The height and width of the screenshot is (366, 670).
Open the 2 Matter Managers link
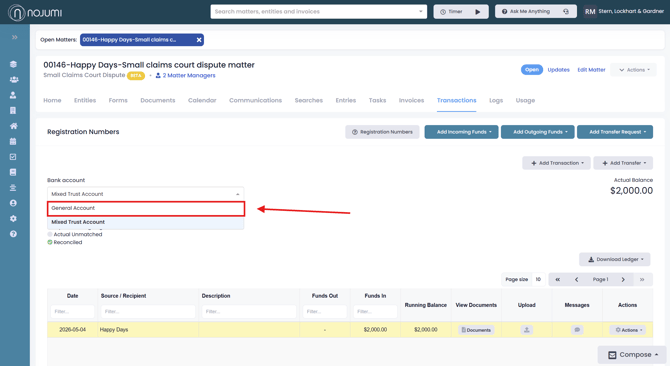[185, 76]
